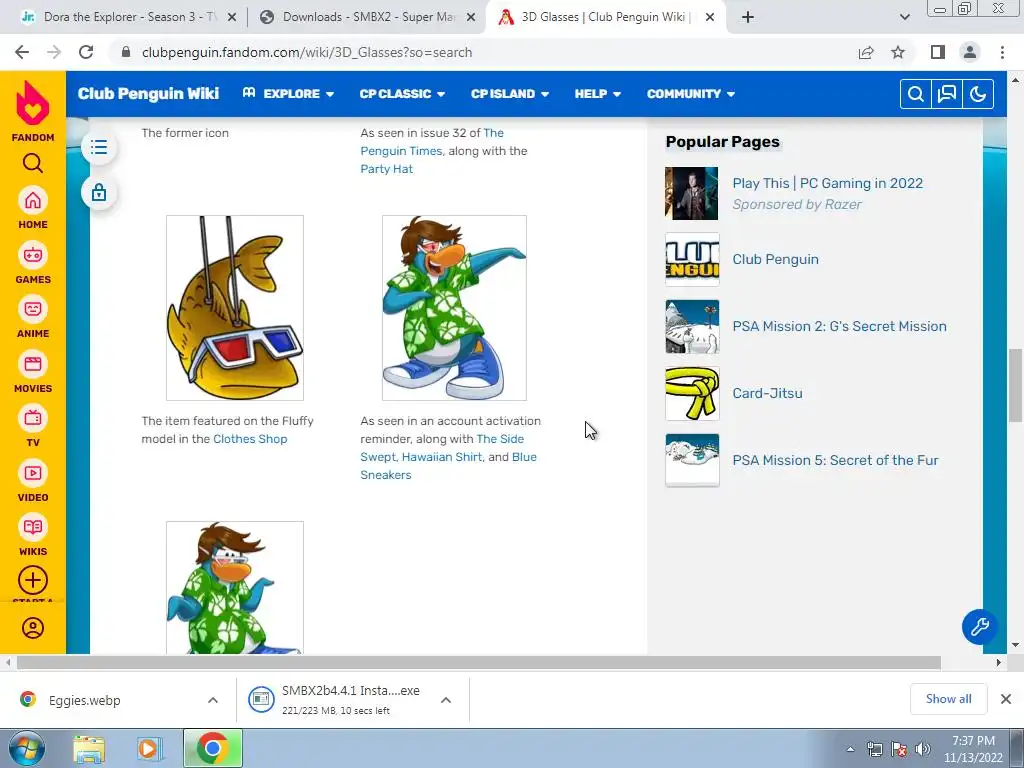Show hidden system tray icons
1024x768 pixels.
(850, 749)
